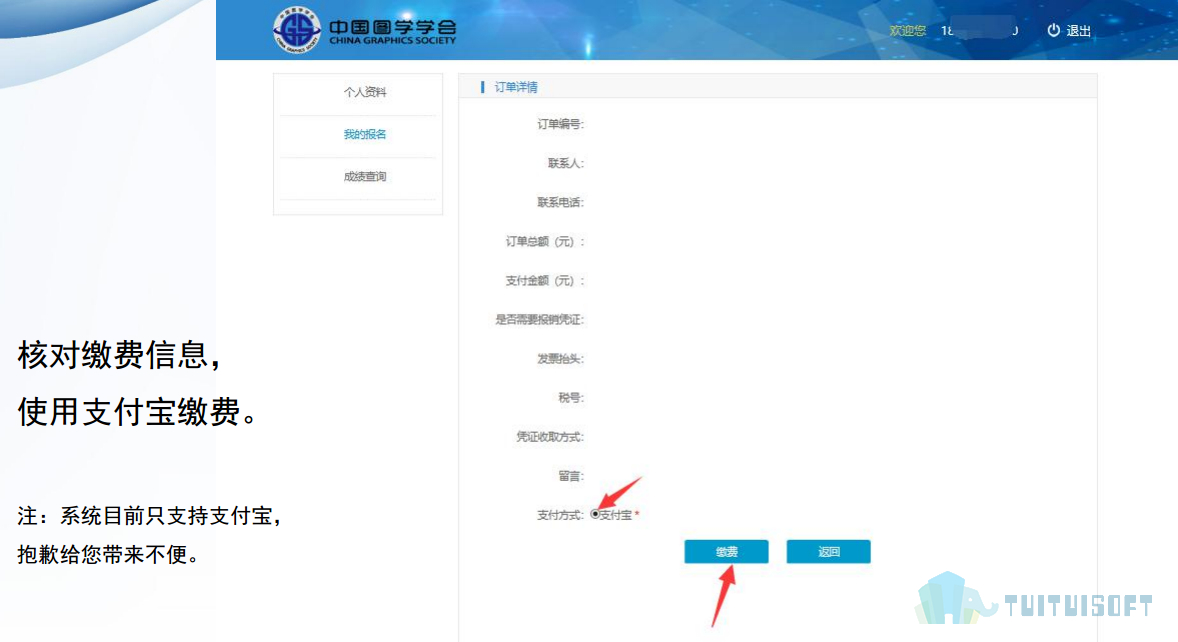
Task: Click the 缴费 button
Action: (726, 552)
